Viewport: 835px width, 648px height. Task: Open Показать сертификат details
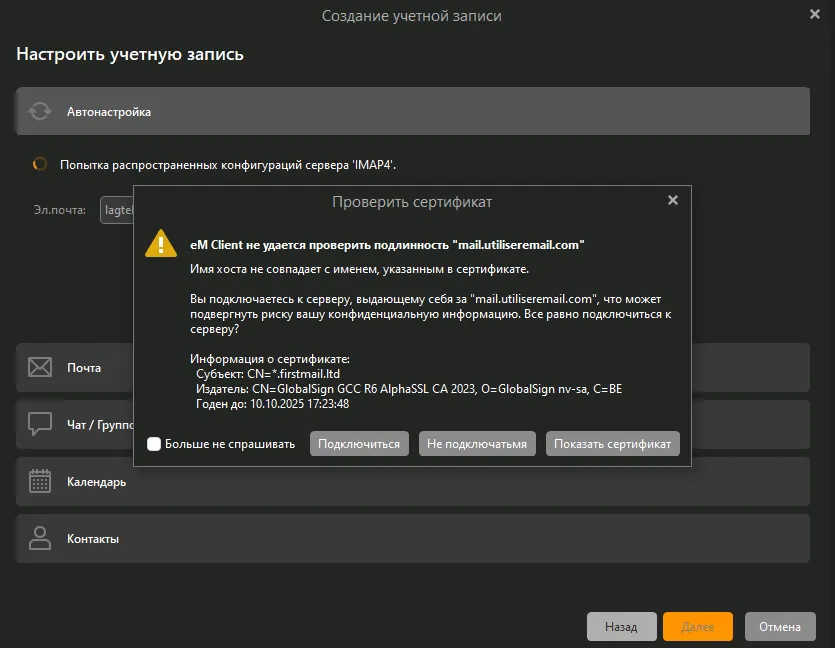pyautogui.click(x=612, y=444)
